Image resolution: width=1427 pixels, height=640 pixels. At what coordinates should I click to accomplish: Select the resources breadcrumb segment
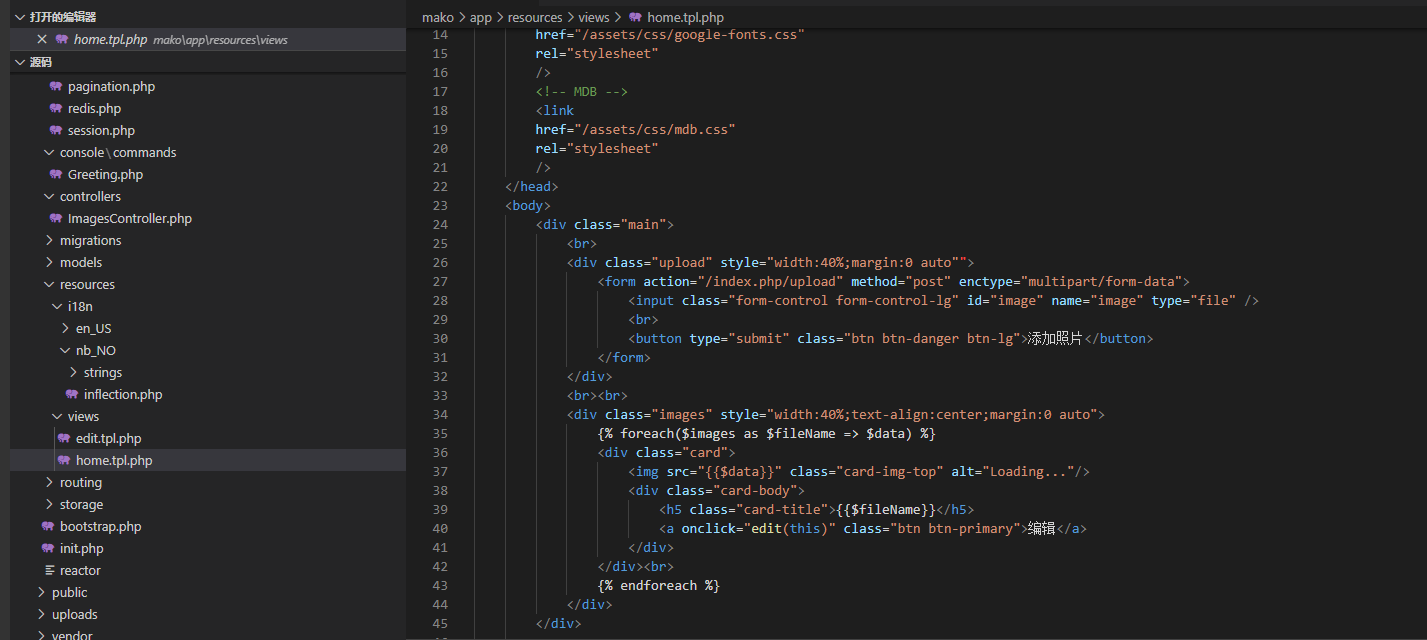coord(535,17)
